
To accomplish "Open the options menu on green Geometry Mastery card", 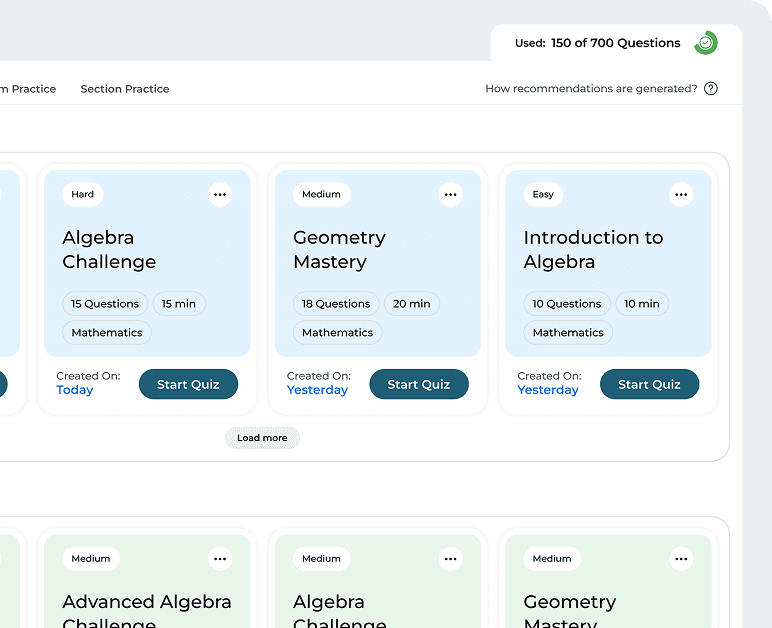I will 681,559.
